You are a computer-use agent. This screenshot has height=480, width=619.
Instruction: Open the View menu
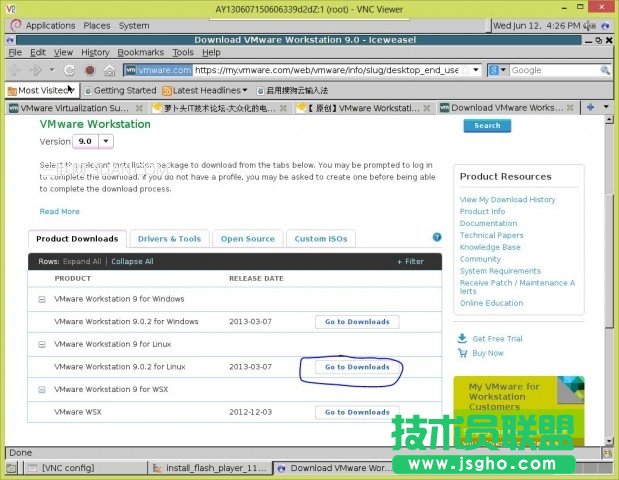coord(63,52)
